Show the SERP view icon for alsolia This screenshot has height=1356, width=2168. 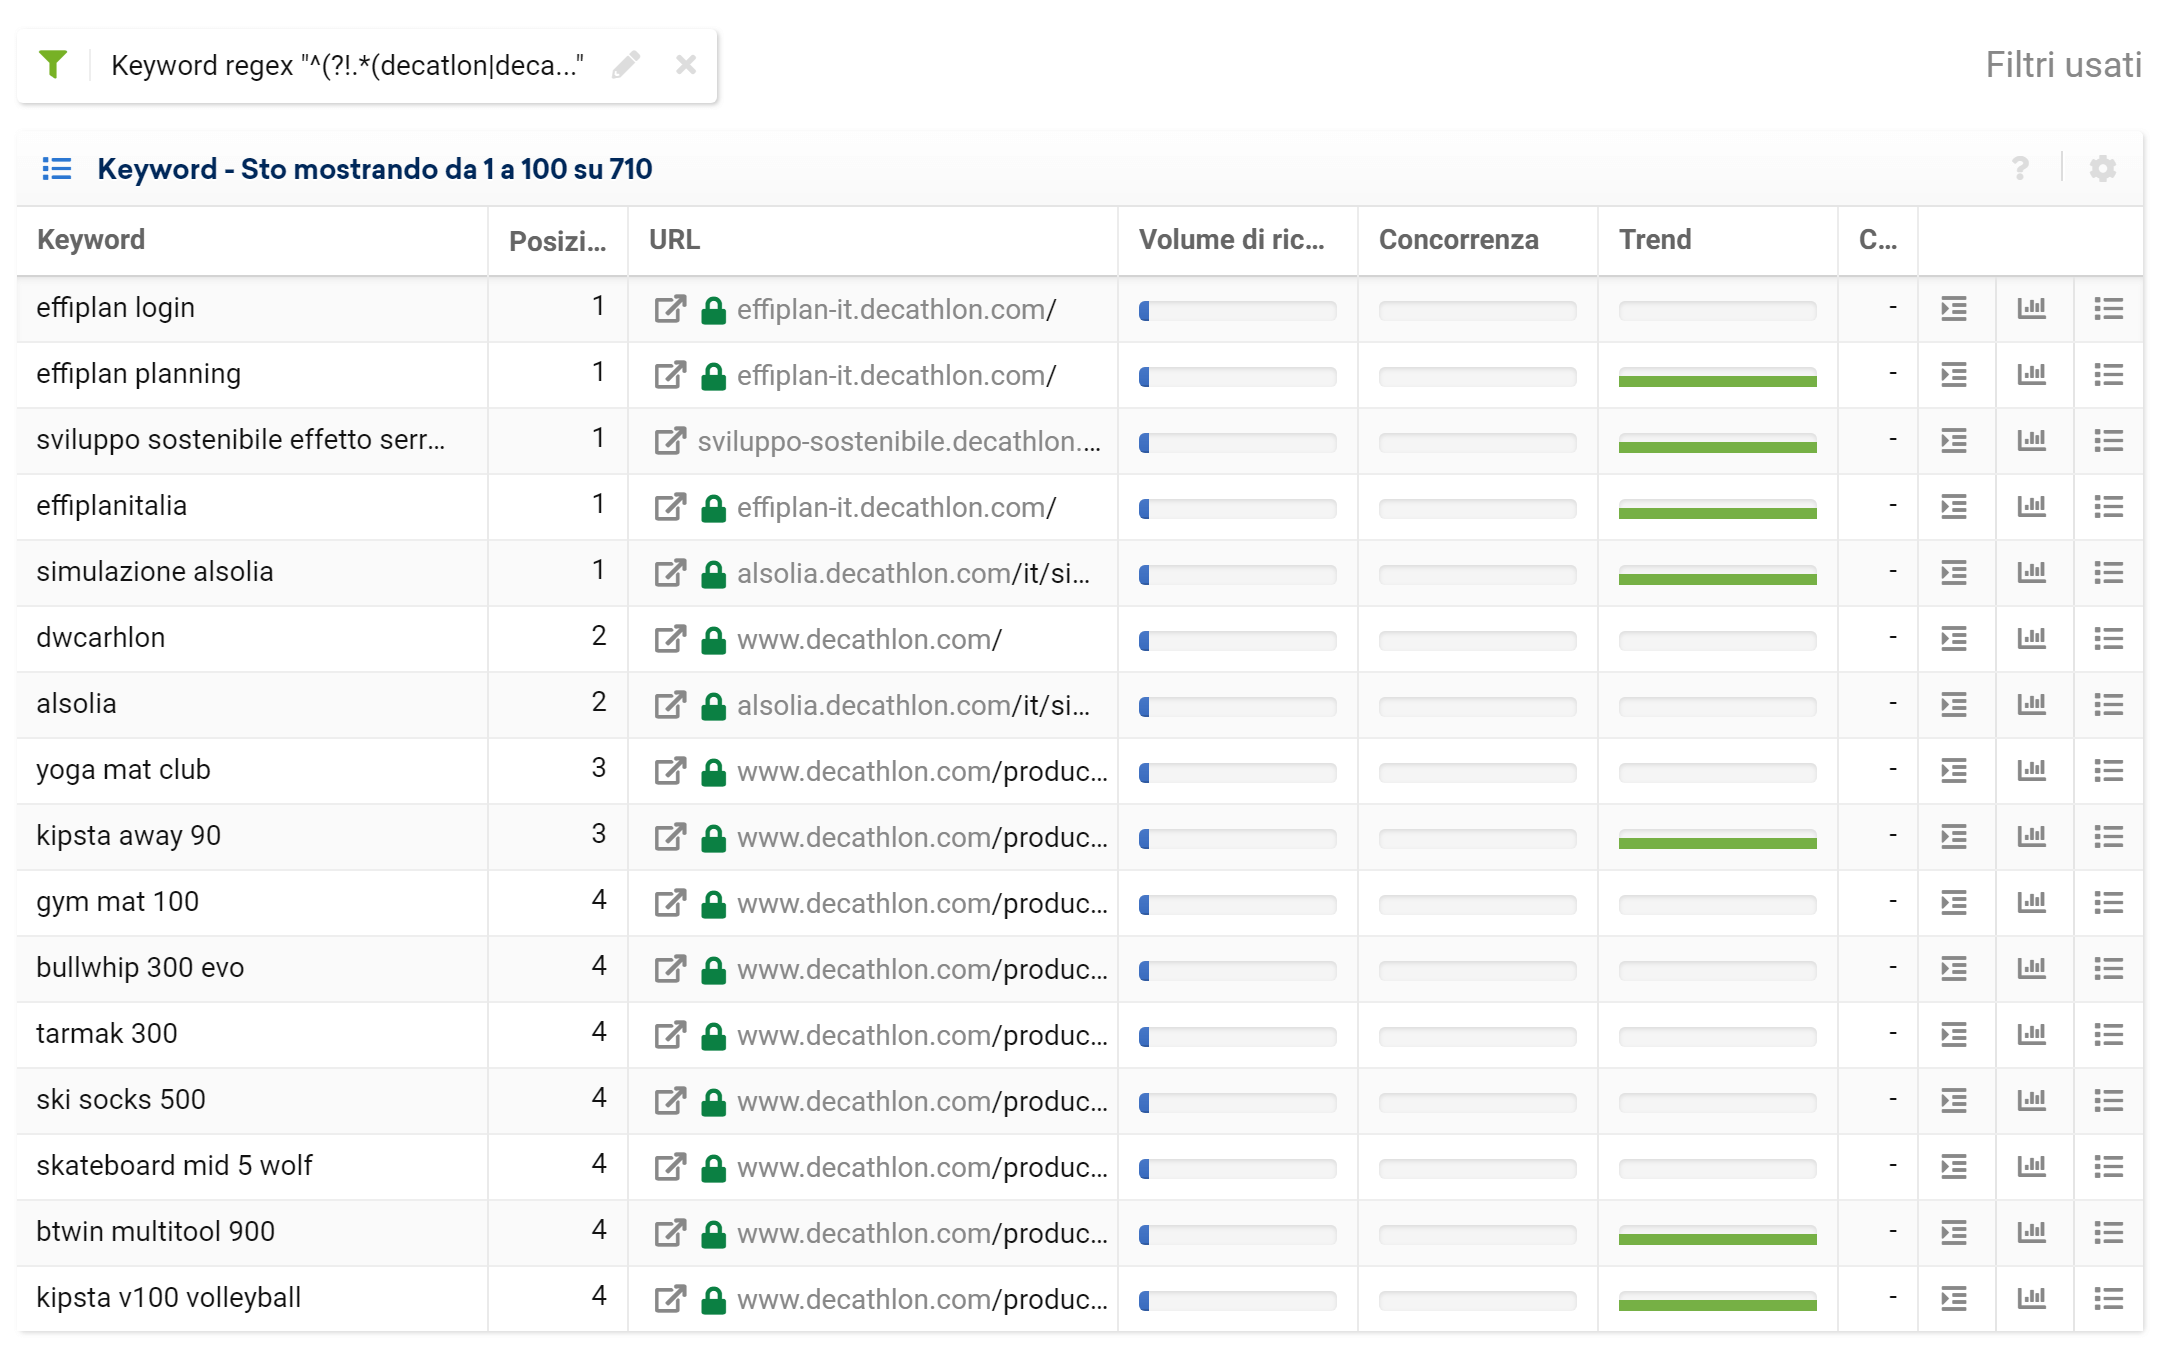(x=1954, y=705)
